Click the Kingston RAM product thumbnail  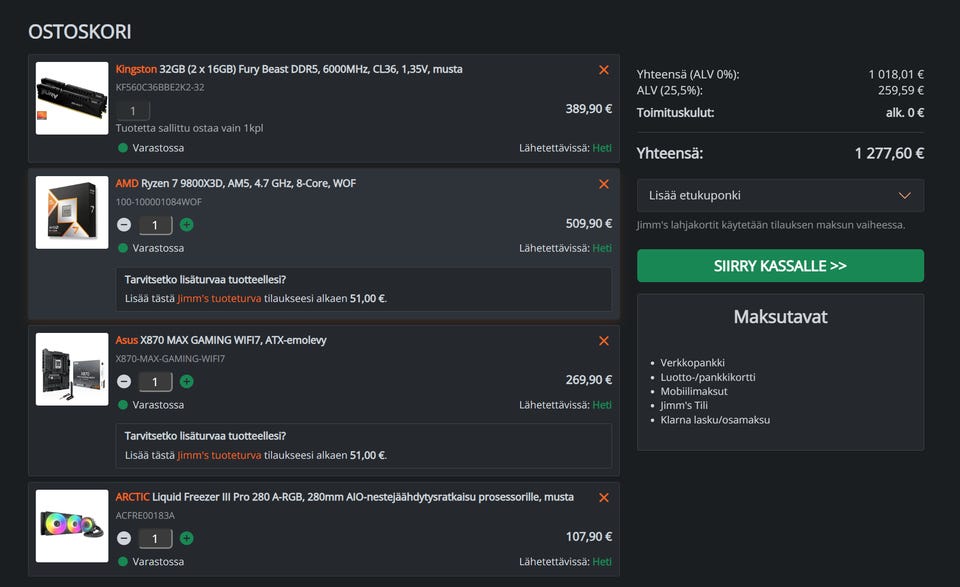pyautogui.click(x=72, y=98)
